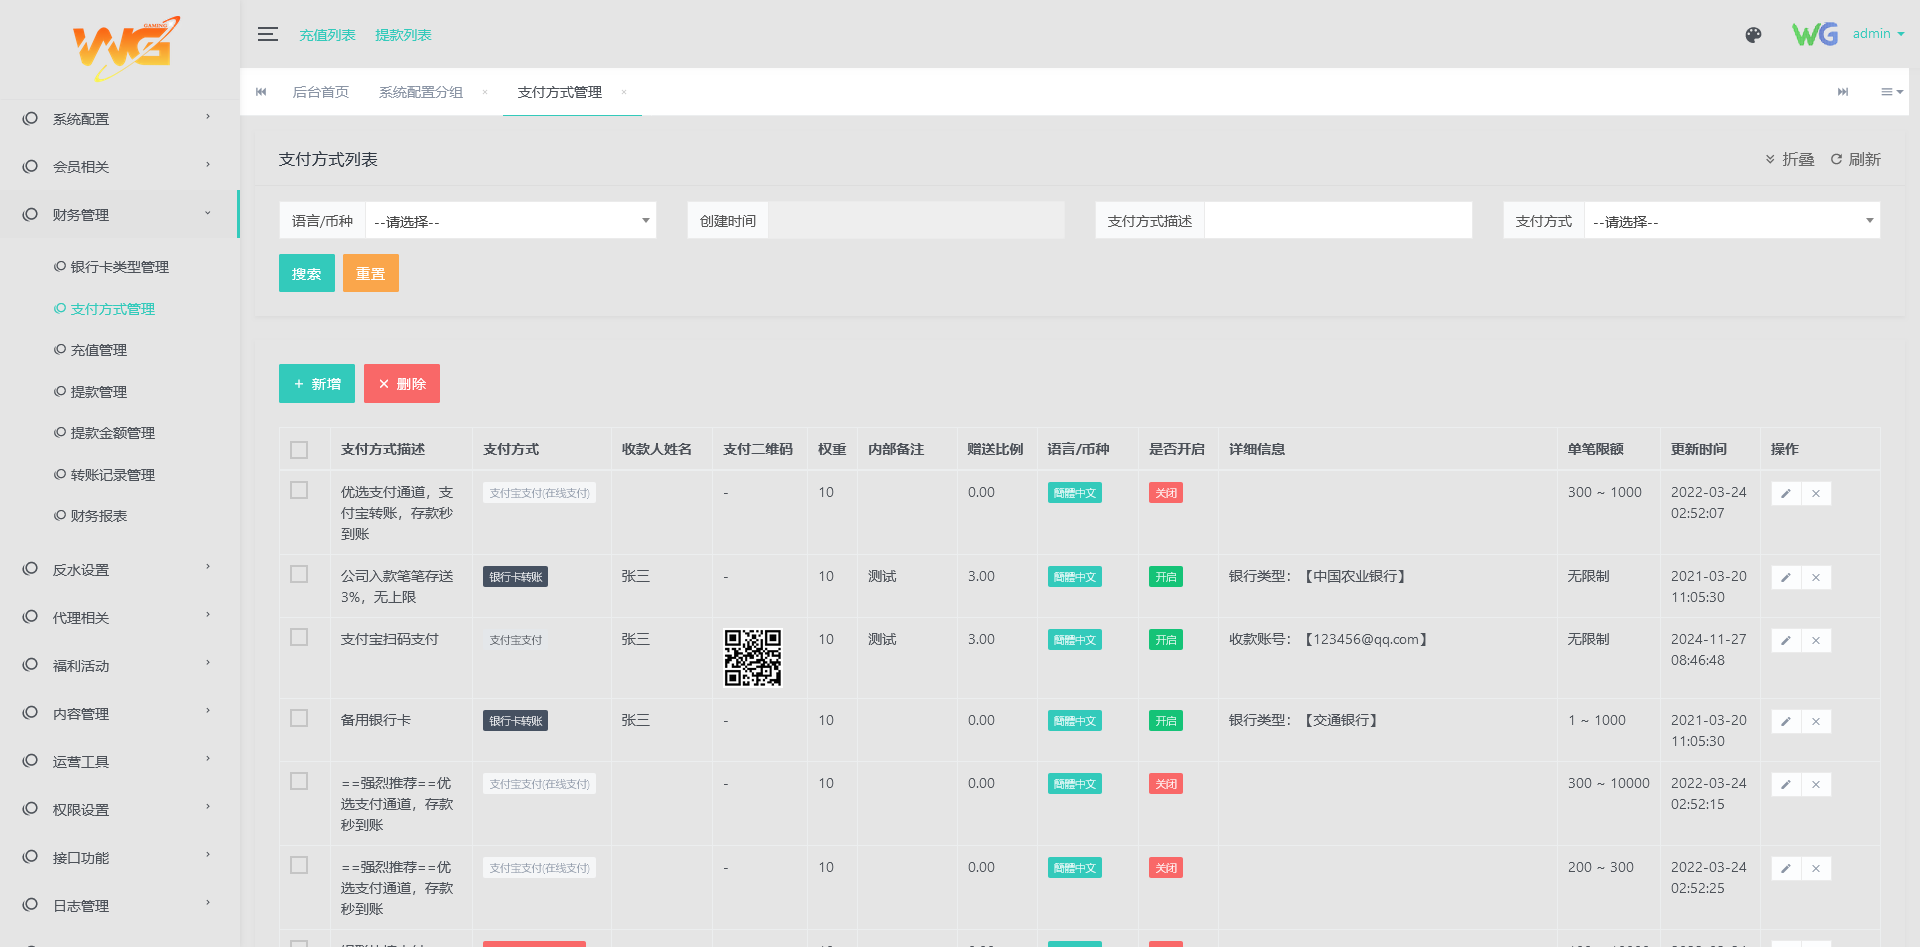Image resolution: width=1920 pixels, height=947 pixels.
Task: Click the edit pencil icon for 支付宝扫码支付 row
Action: (1786, 640)
